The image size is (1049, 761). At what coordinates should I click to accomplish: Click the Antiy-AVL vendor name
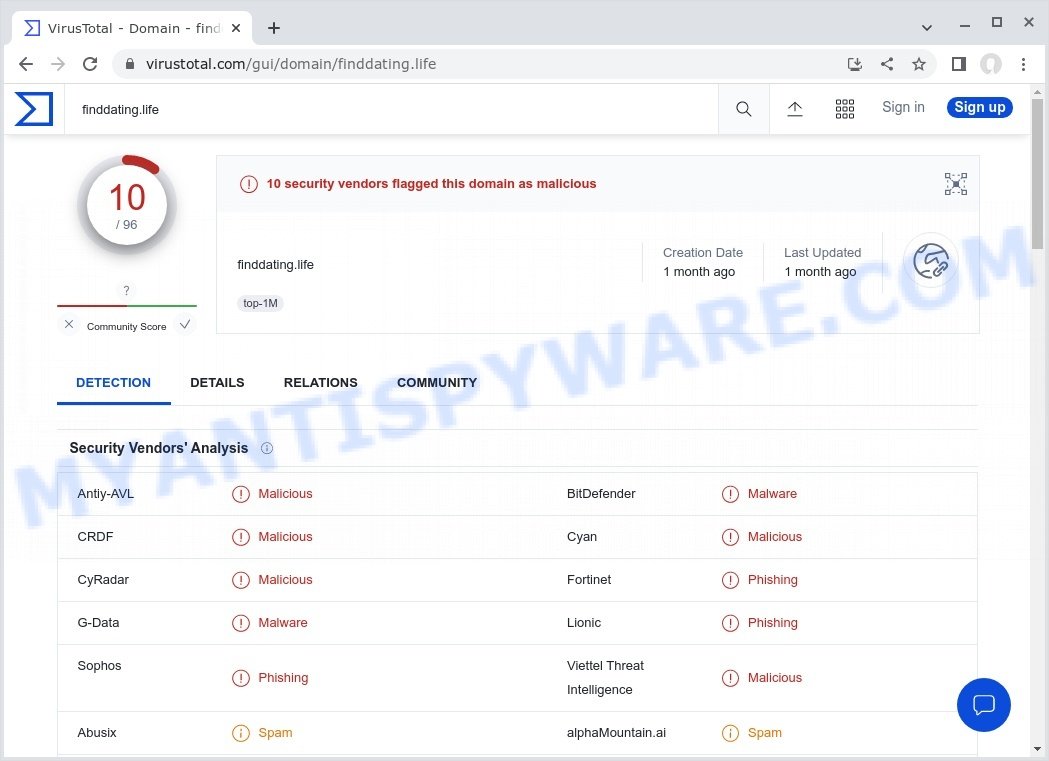106,494
